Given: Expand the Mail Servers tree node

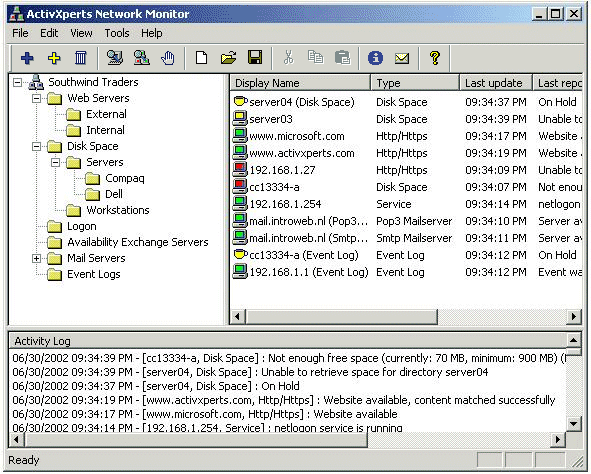Looking at the screenshot, I should pos(37,258).
